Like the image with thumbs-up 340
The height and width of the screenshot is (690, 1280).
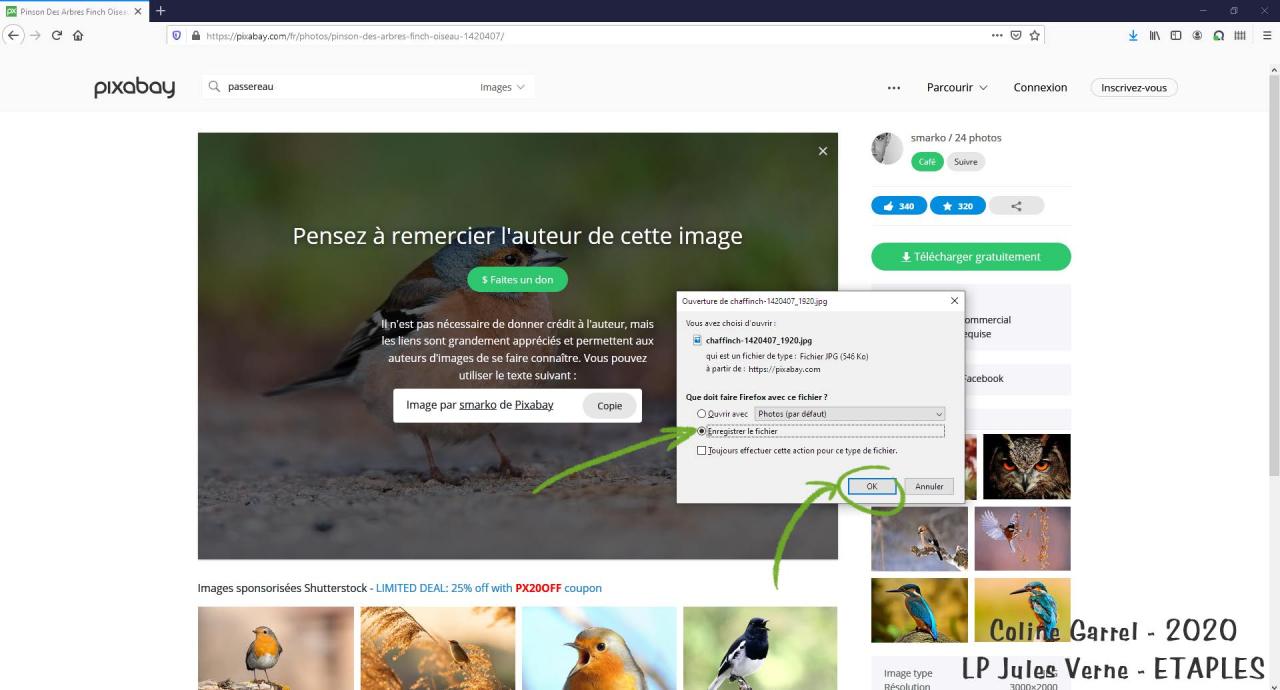899,206
